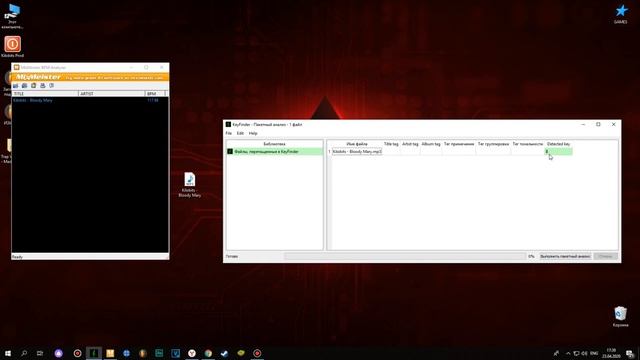The image size is (640, 360).
Task: Sort by the ARTIST column in MixMeister
Action: tap(111, 94)
